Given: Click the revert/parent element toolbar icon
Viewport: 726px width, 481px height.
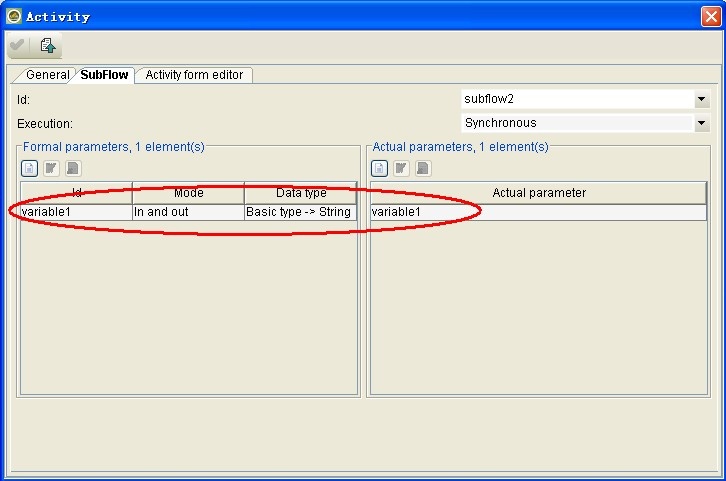Looking at the screenshot, I should [x=48, y=46].
